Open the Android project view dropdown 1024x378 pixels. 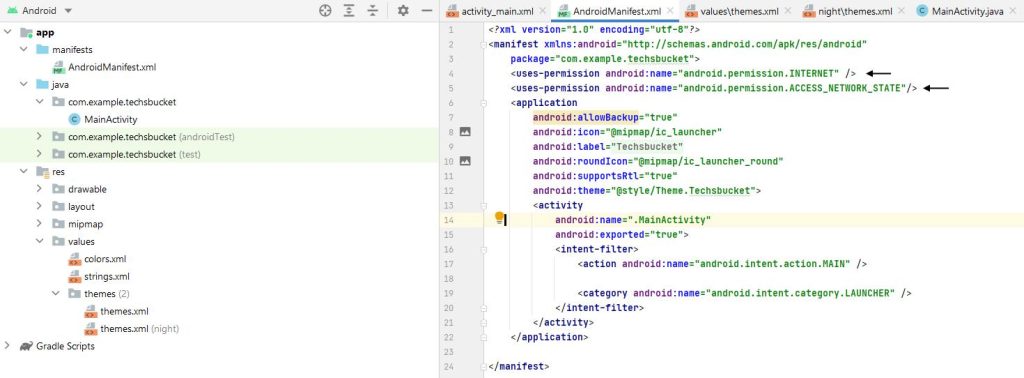[39, 10]
